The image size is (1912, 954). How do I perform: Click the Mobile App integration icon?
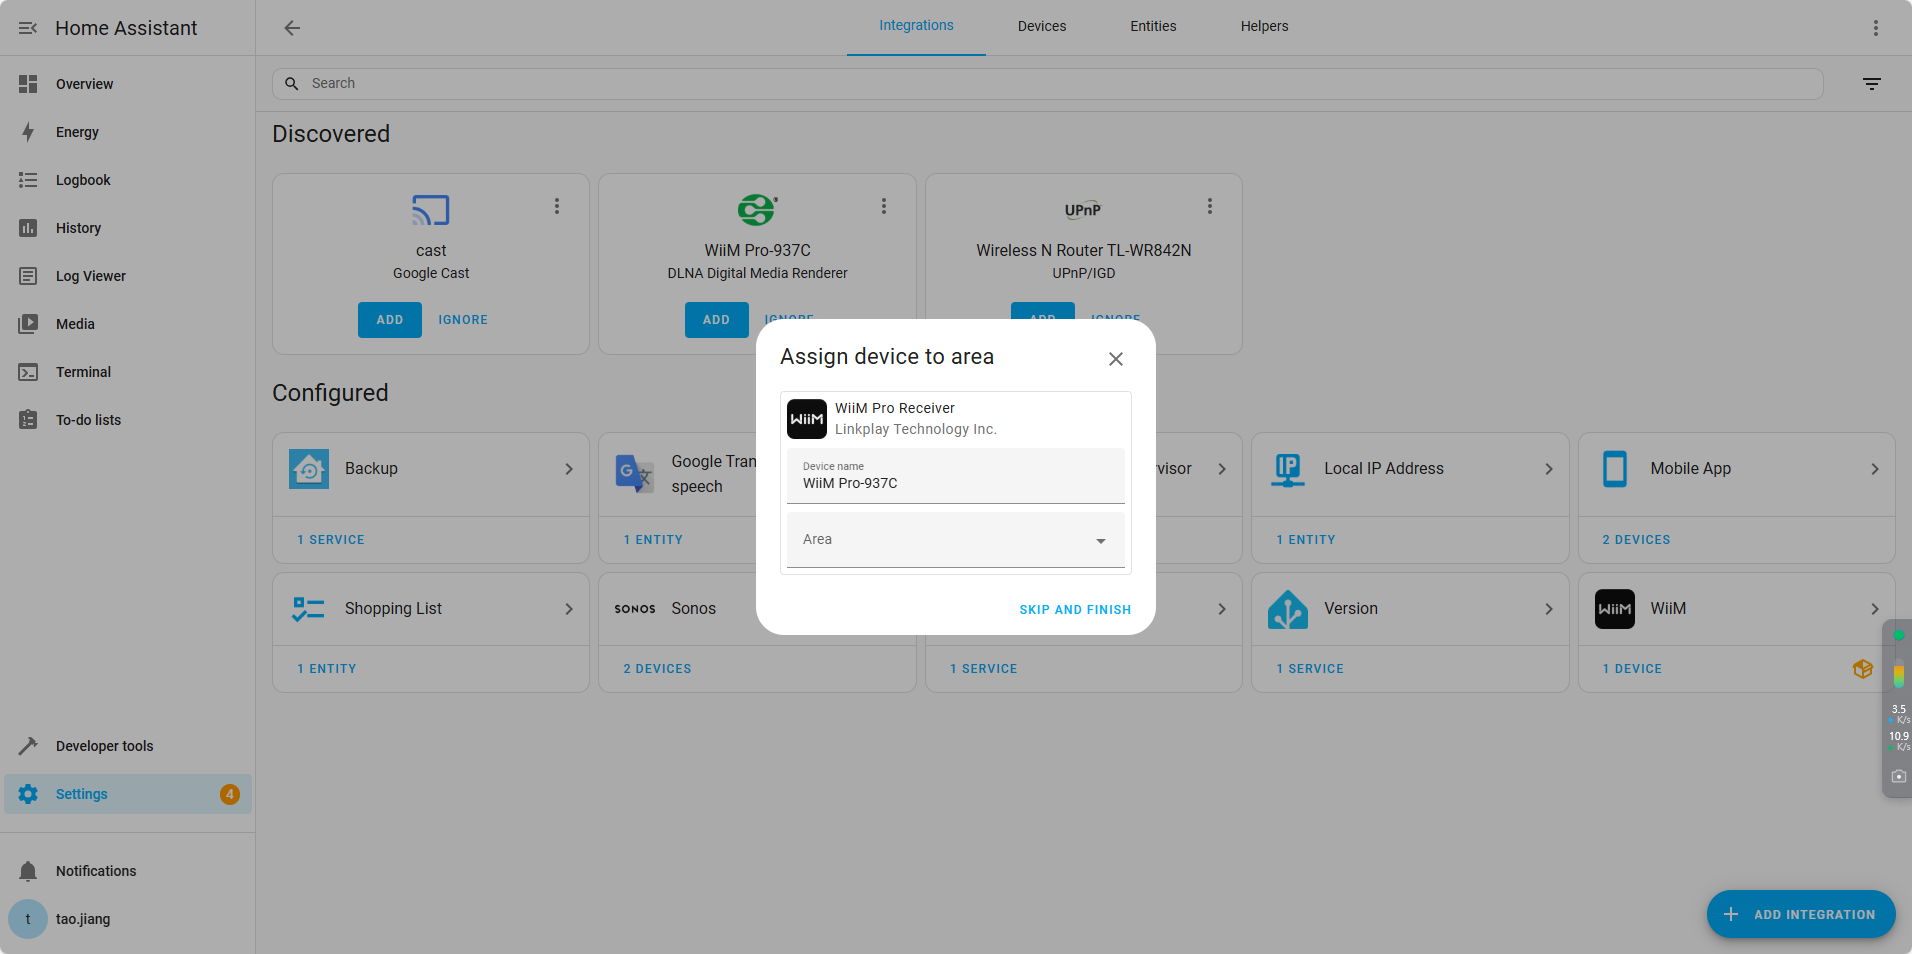click(1615, 469)
